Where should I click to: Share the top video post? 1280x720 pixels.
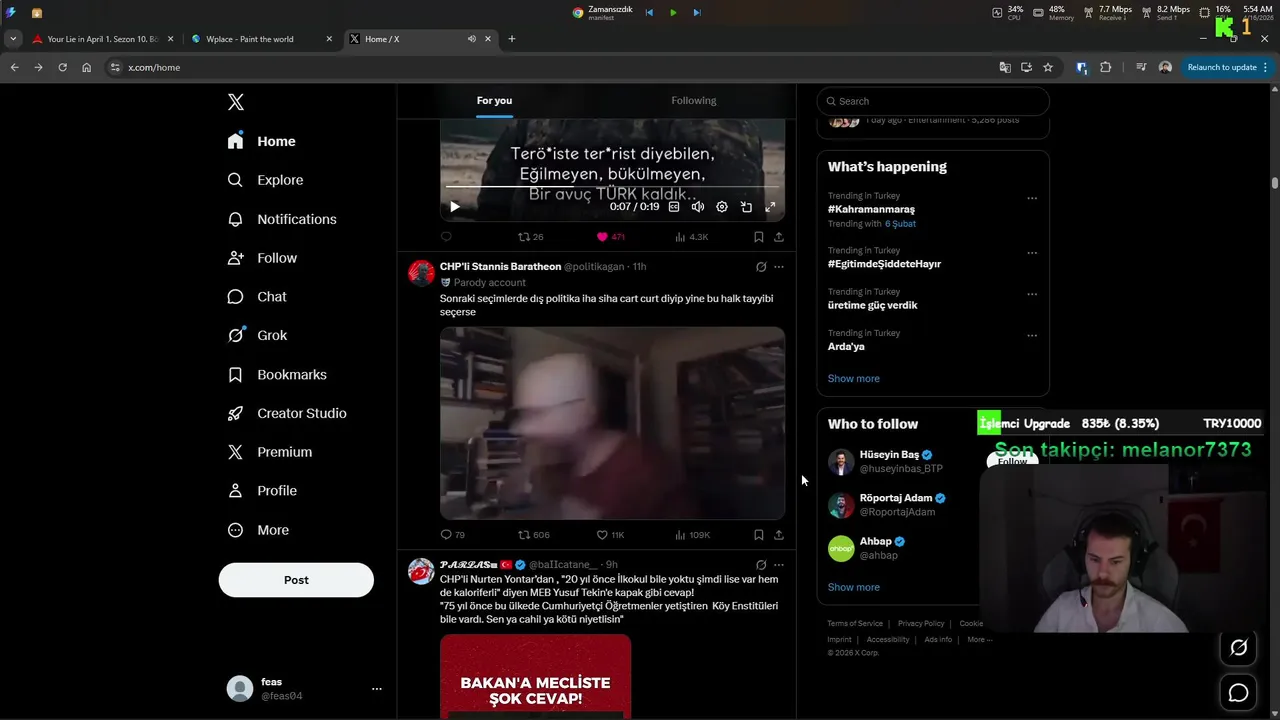point(779,237)
